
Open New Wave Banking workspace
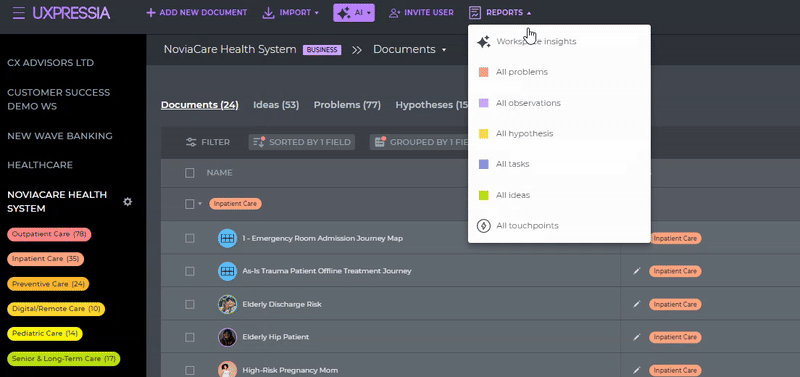tap(60, 136)
